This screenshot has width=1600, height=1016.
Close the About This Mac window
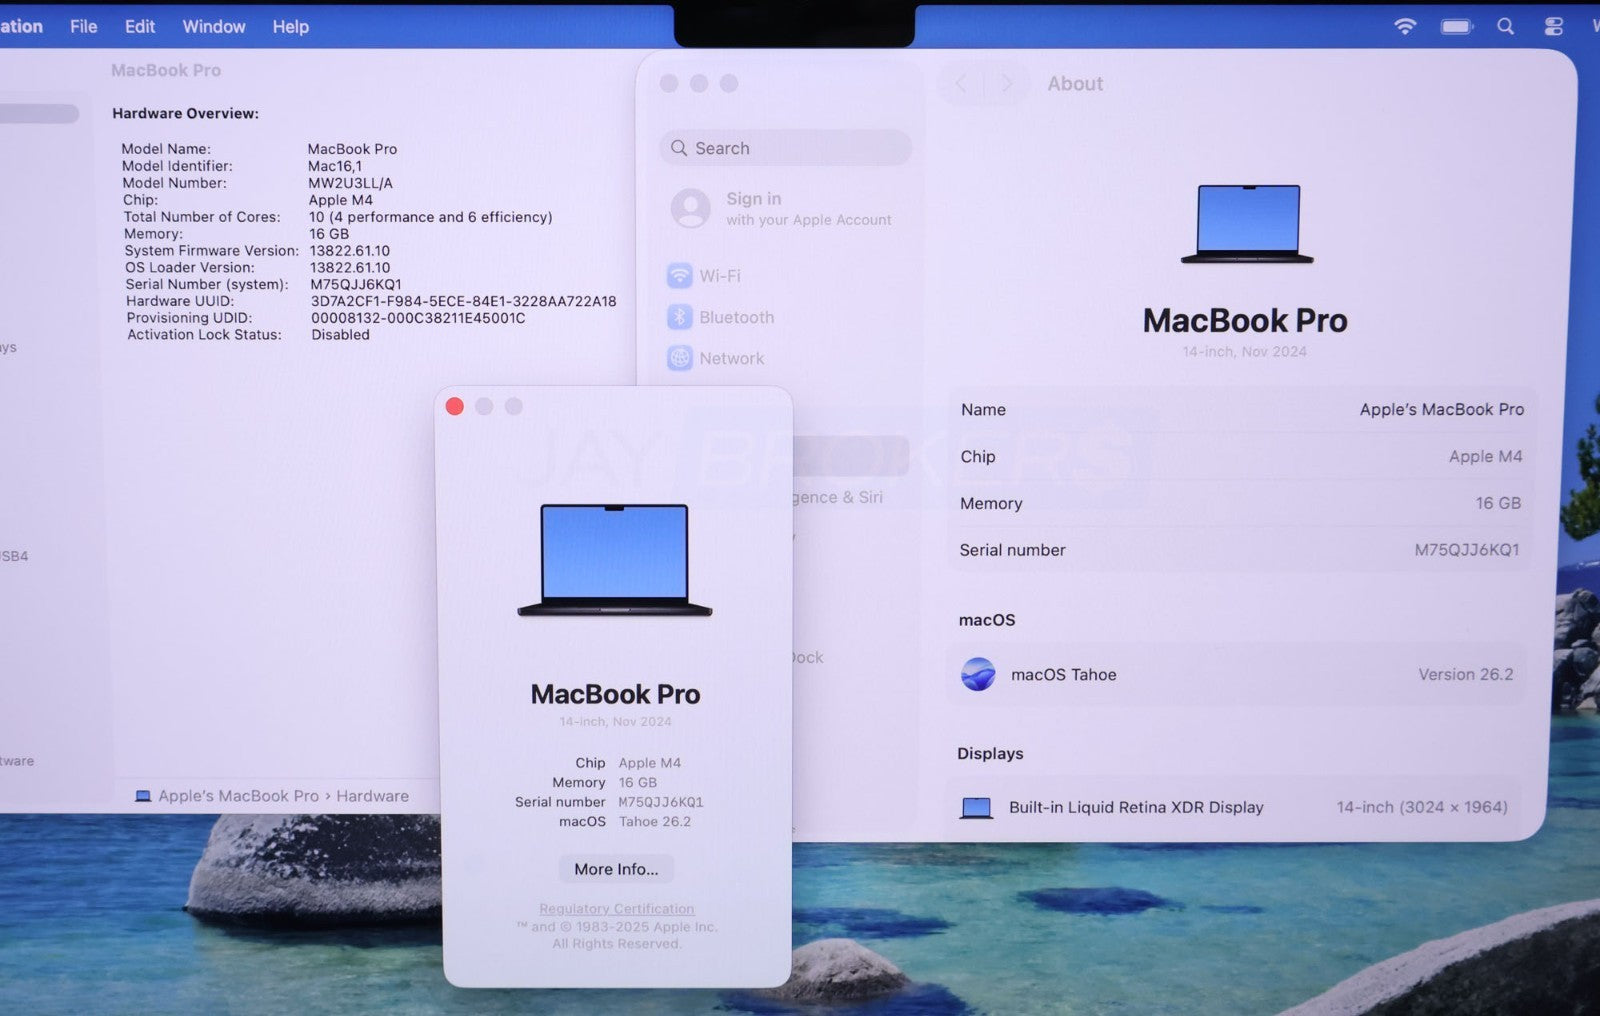(x=455, y=406)
